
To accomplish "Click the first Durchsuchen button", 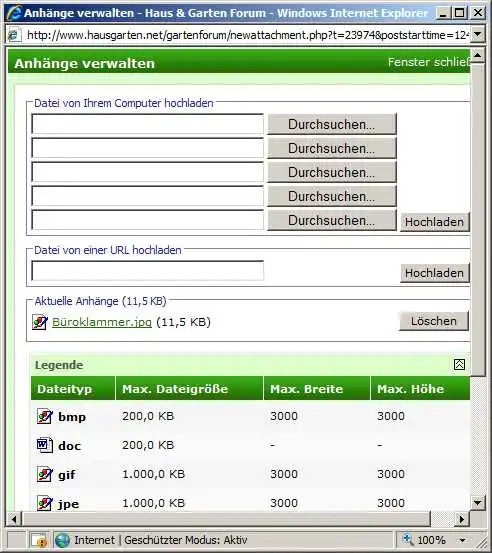I will [x=332, y=124].
